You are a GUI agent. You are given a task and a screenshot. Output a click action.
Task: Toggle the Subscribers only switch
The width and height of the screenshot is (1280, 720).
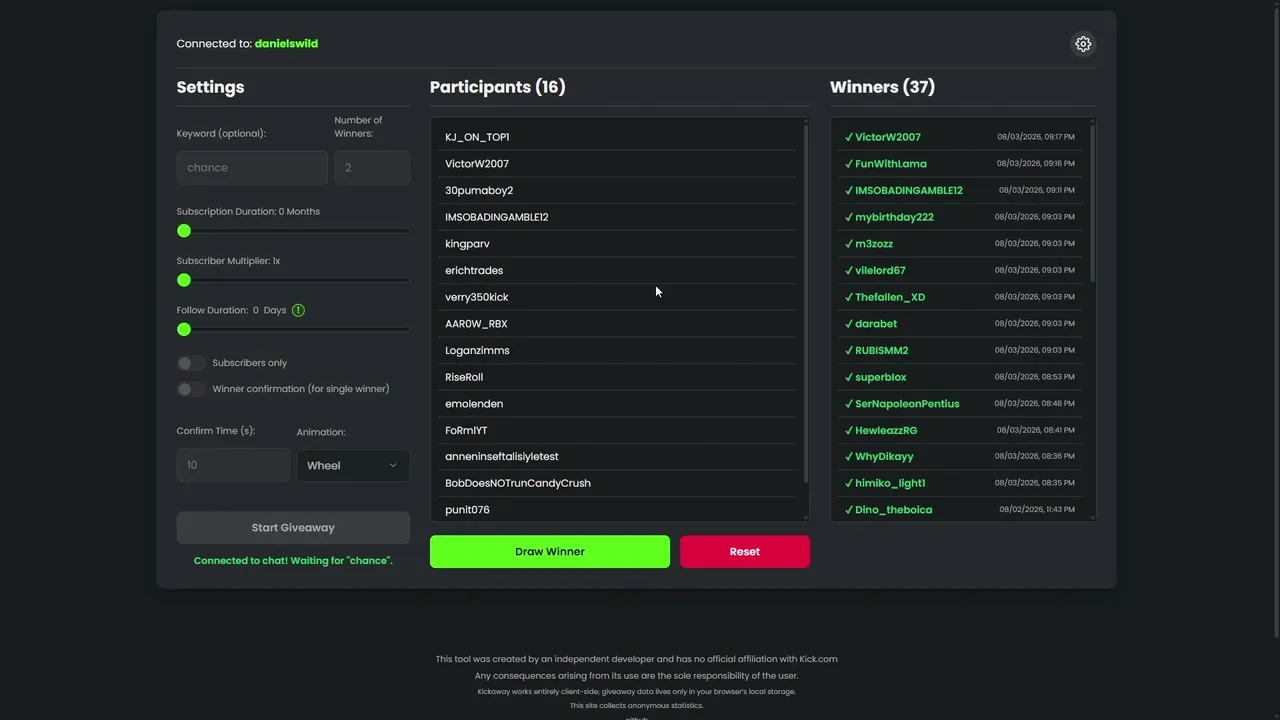click(x=190, y=363)
